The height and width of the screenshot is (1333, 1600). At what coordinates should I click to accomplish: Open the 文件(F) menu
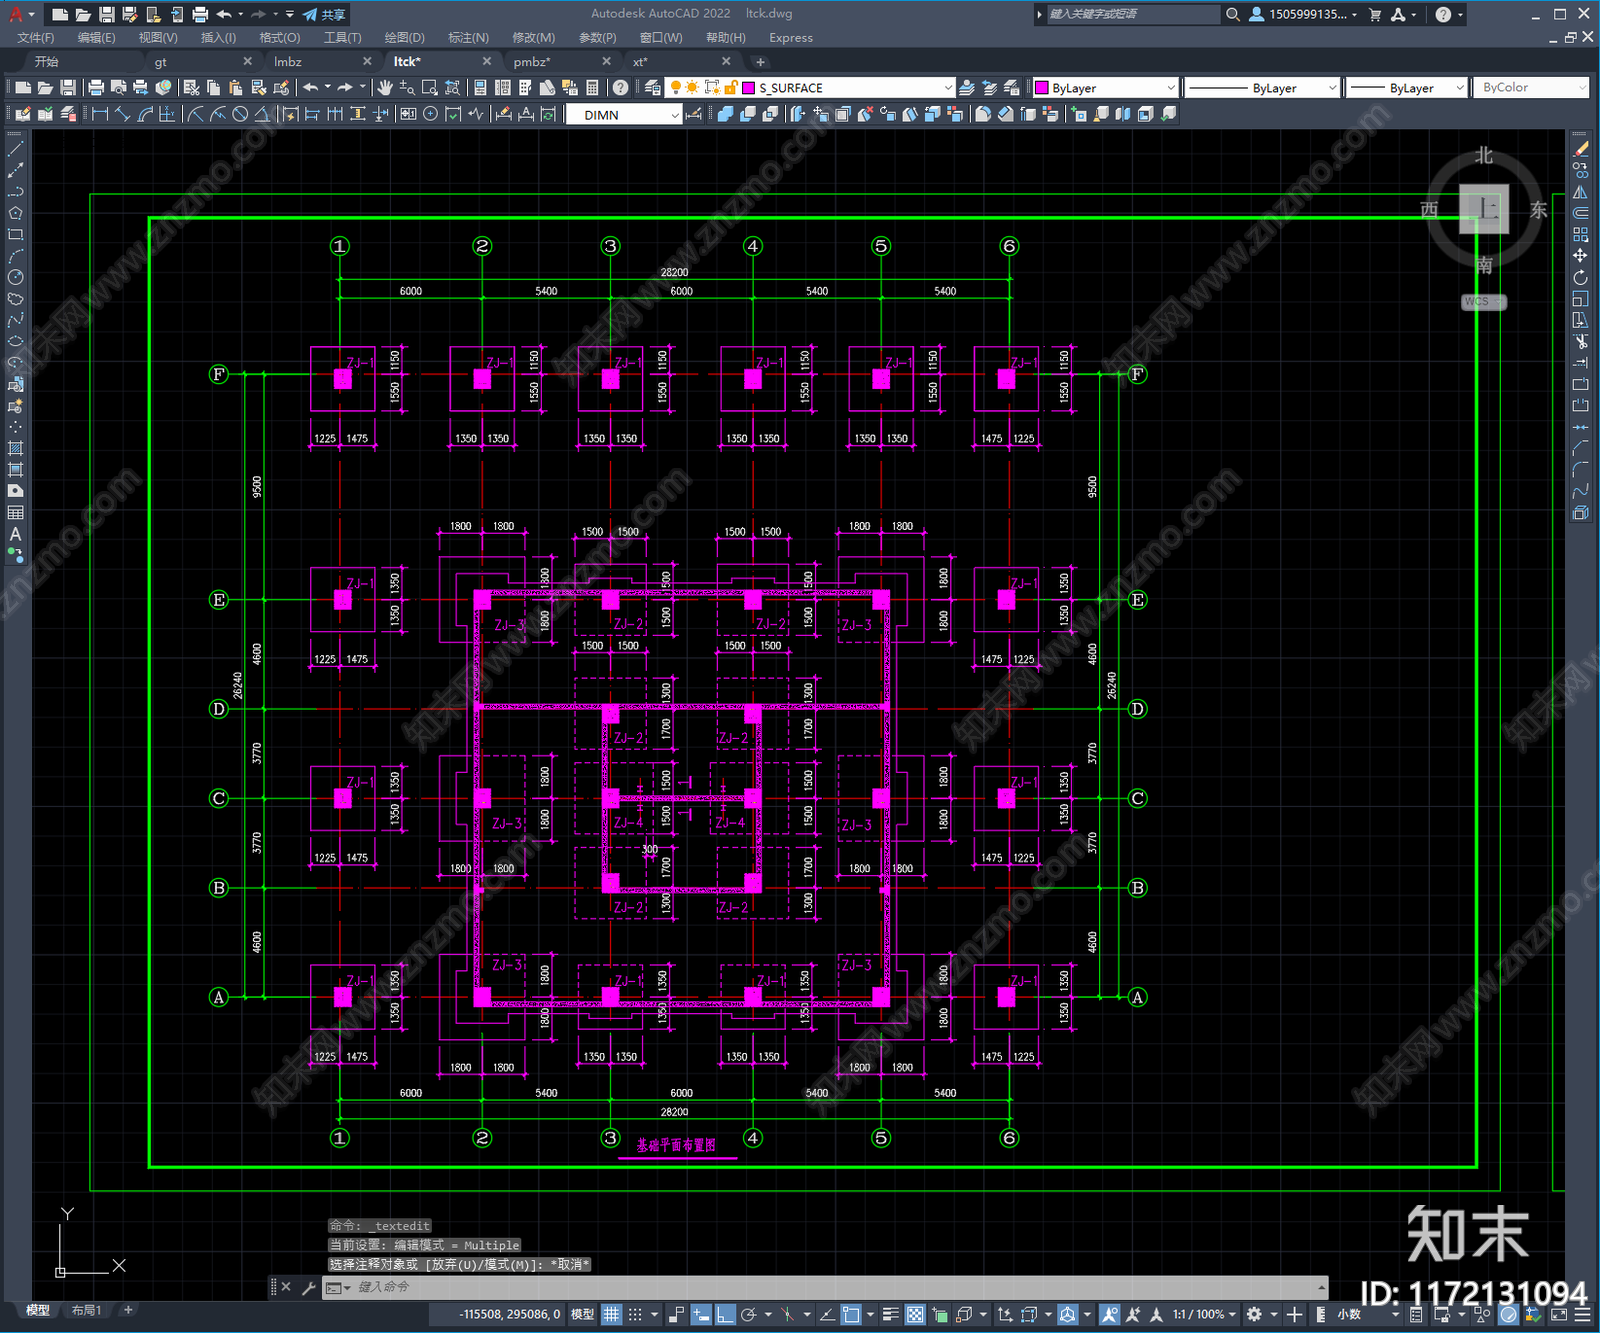coord(36,38)
